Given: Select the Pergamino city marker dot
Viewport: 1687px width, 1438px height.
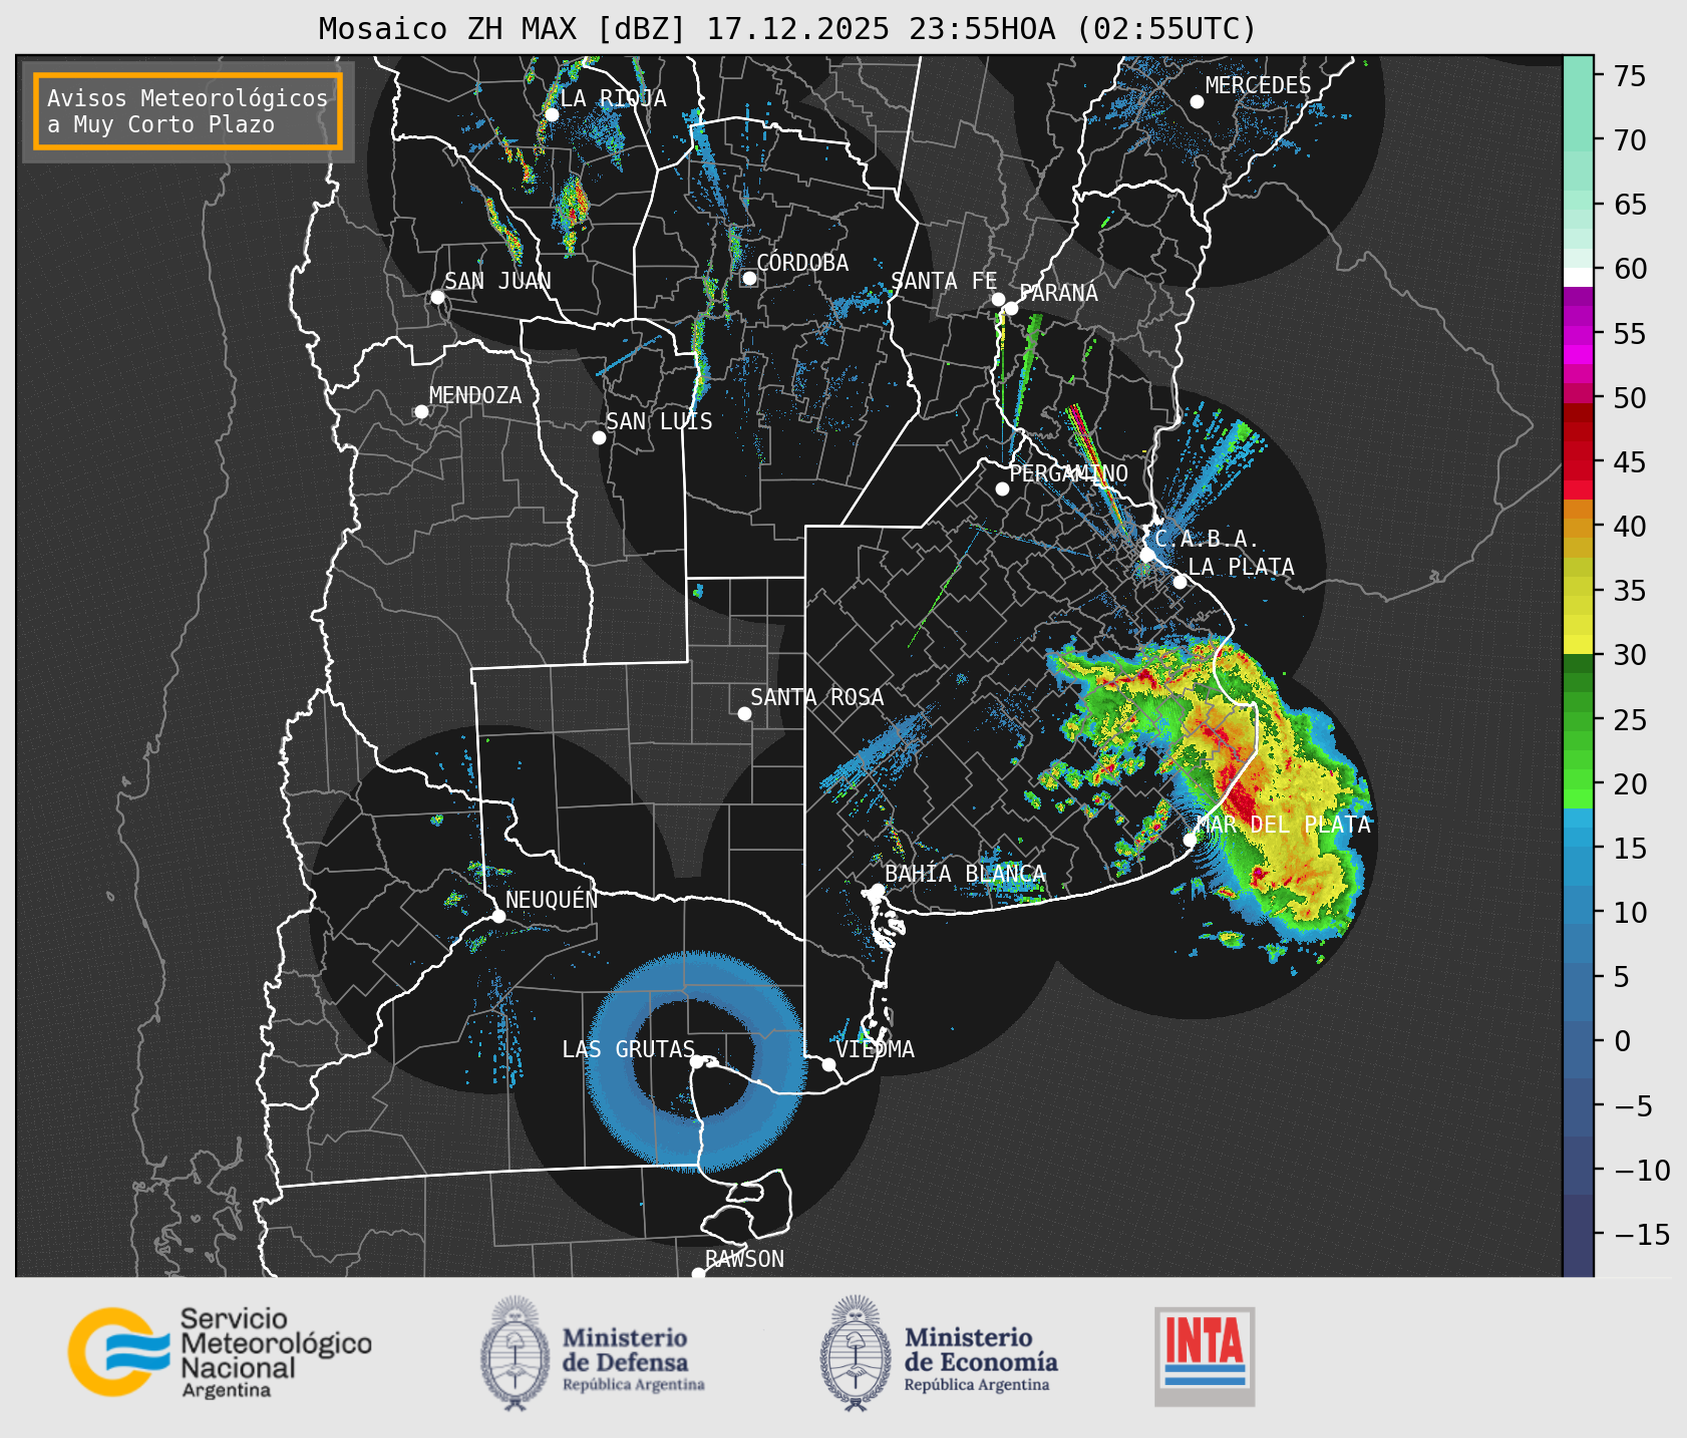Looking at the screenshot, I should [x=1002, y=489].
